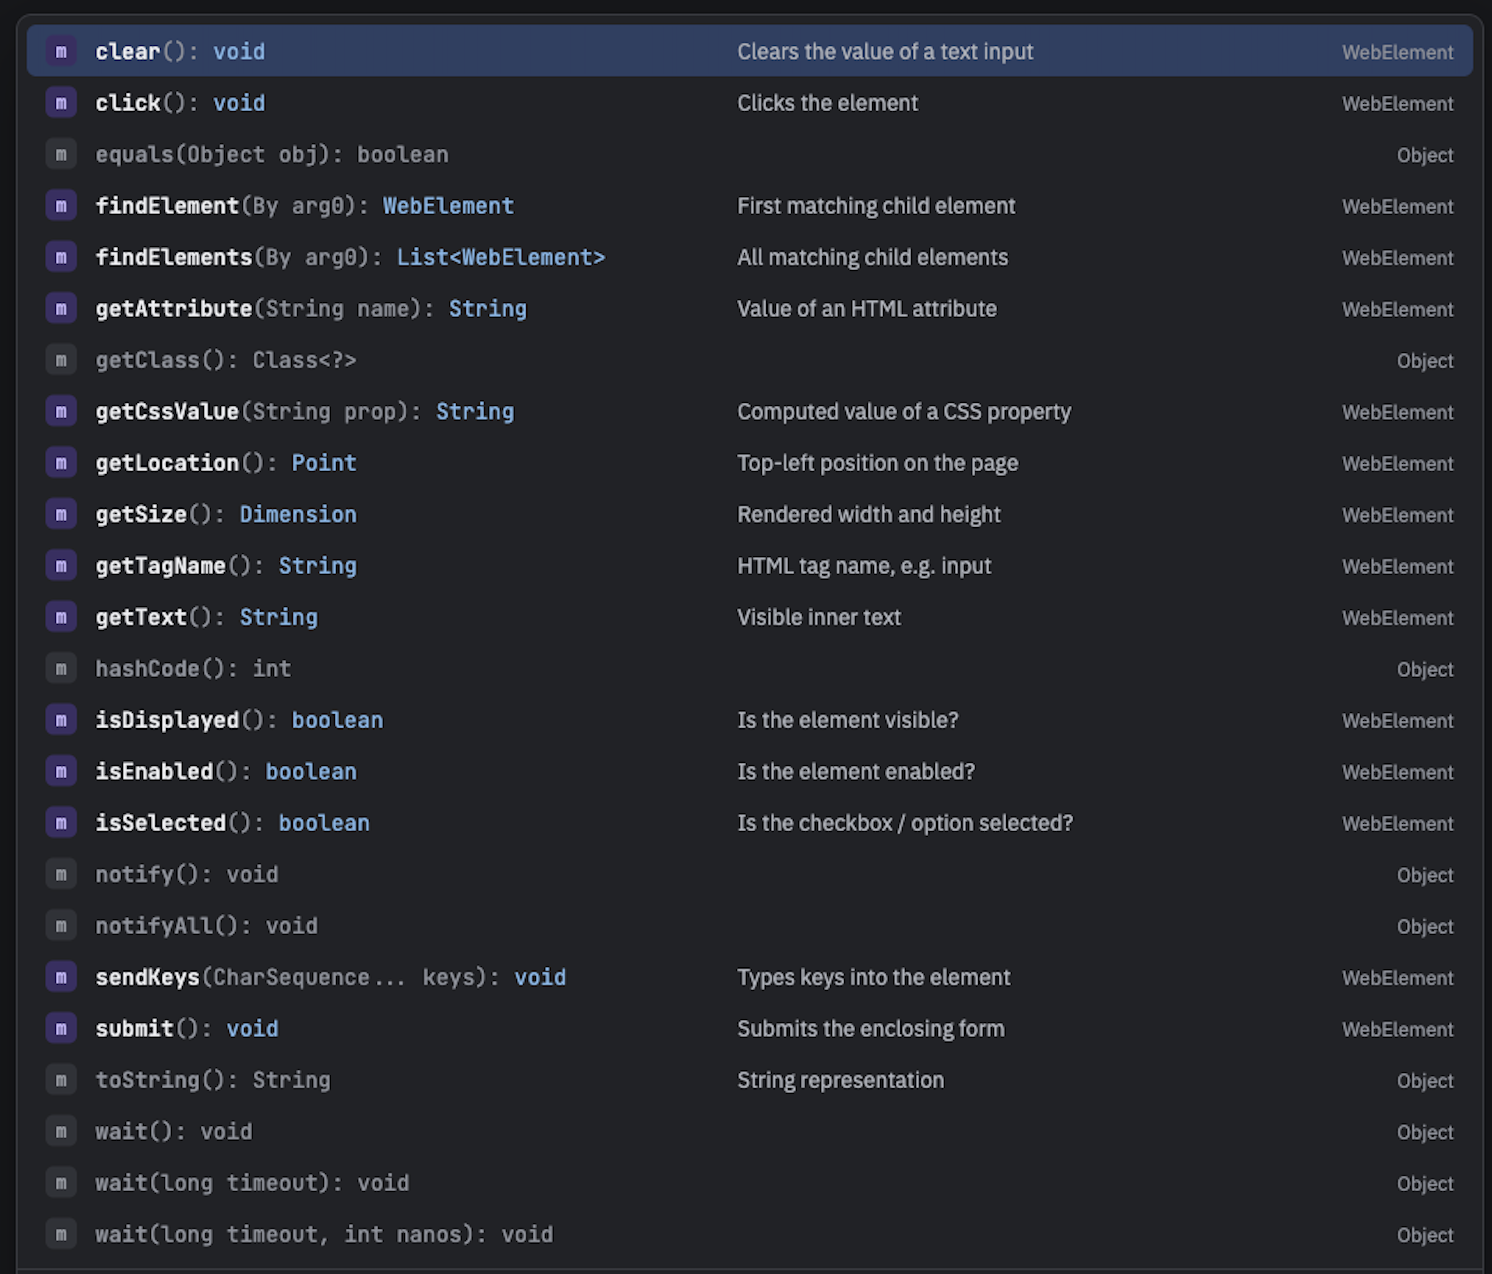
Task: Click the "All matching child elements" description
Action: tap(872, 257)
